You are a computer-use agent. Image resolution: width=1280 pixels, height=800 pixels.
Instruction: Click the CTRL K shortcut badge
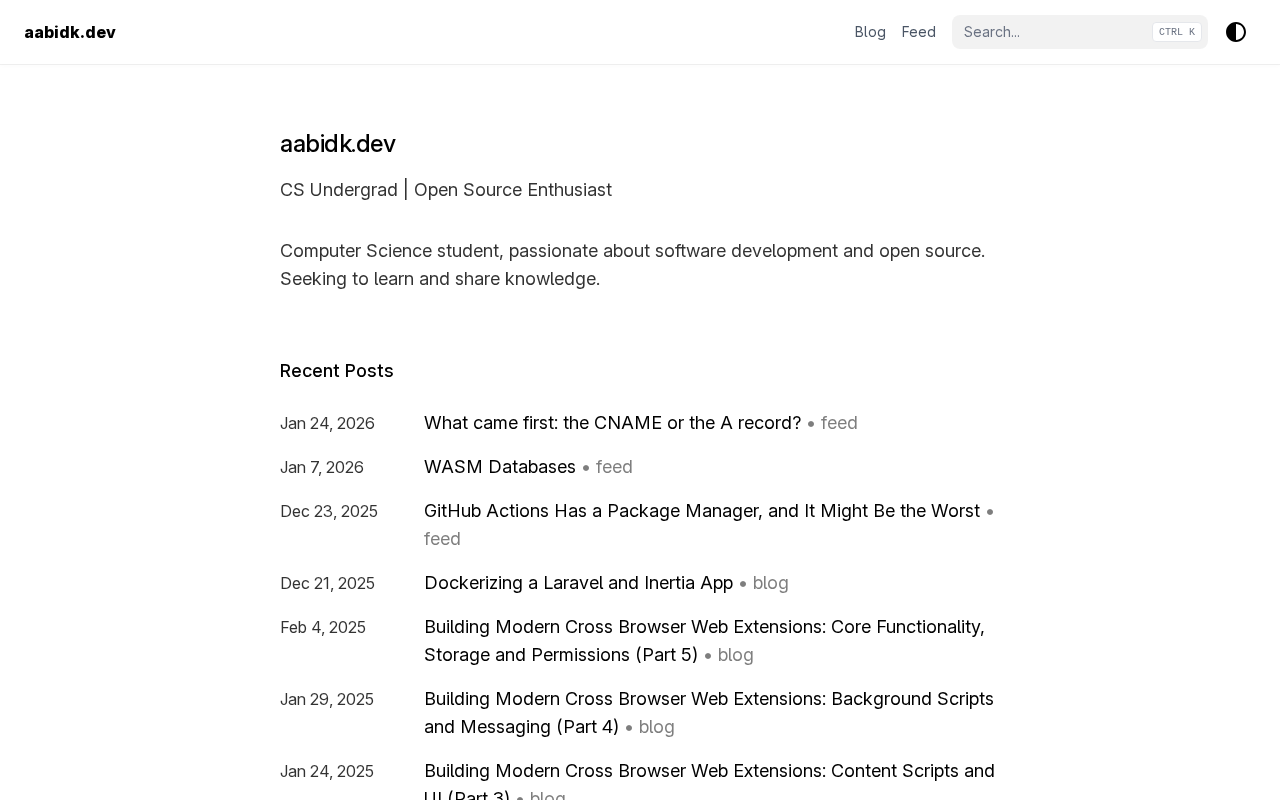1177,32
